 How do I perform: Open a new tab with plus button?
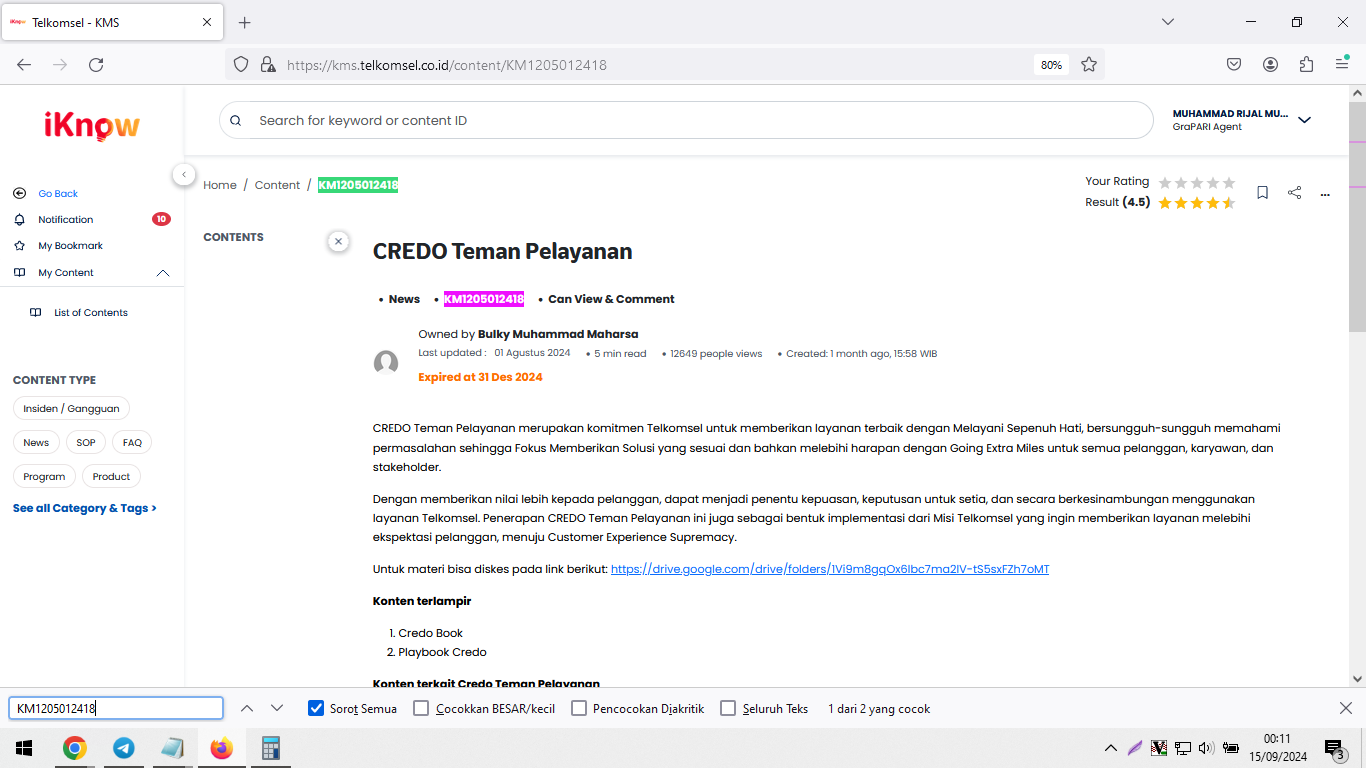(x=244, y=22)
